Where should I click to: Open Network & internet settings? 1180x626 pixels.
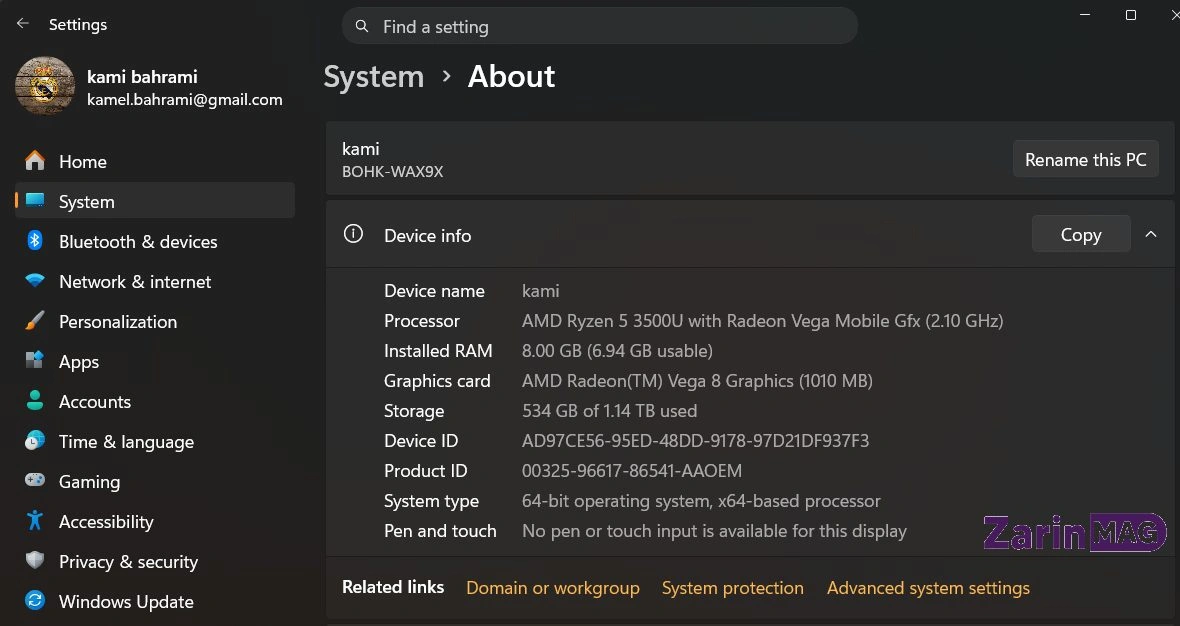point(155,281)
